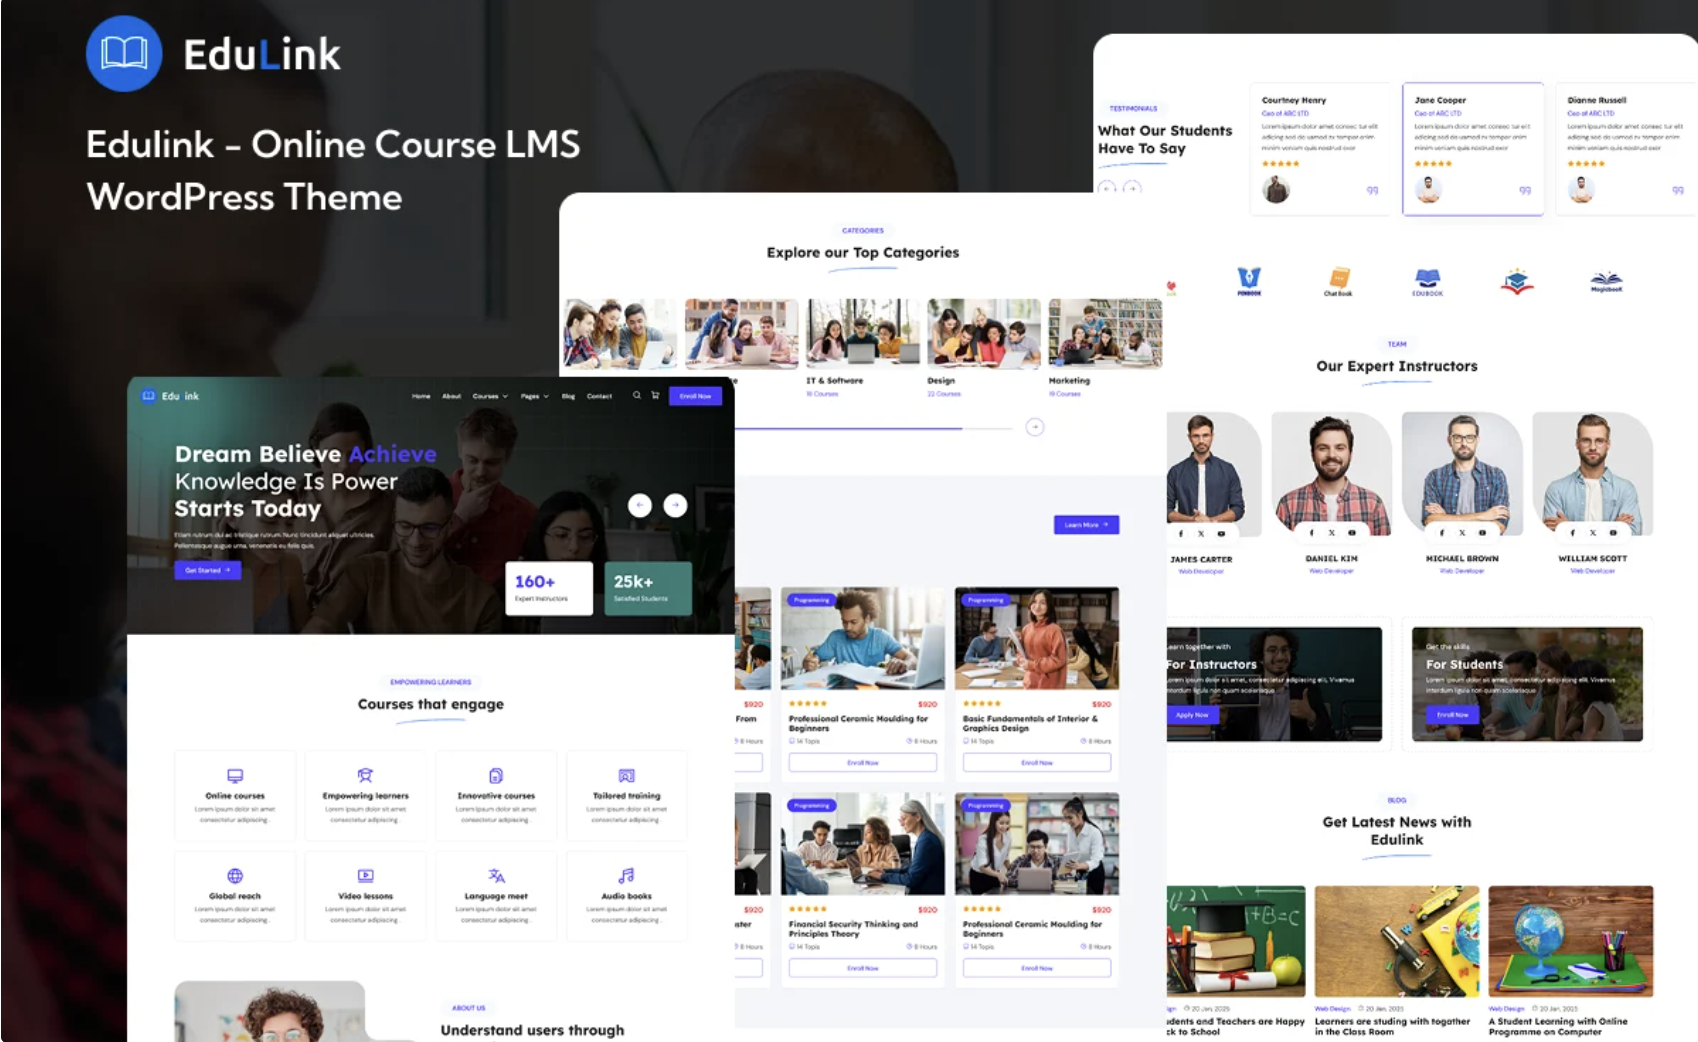Open the shopping cart icon in navbar
The height and width of the screenshot is (1042, 1698).
(655, 395)
